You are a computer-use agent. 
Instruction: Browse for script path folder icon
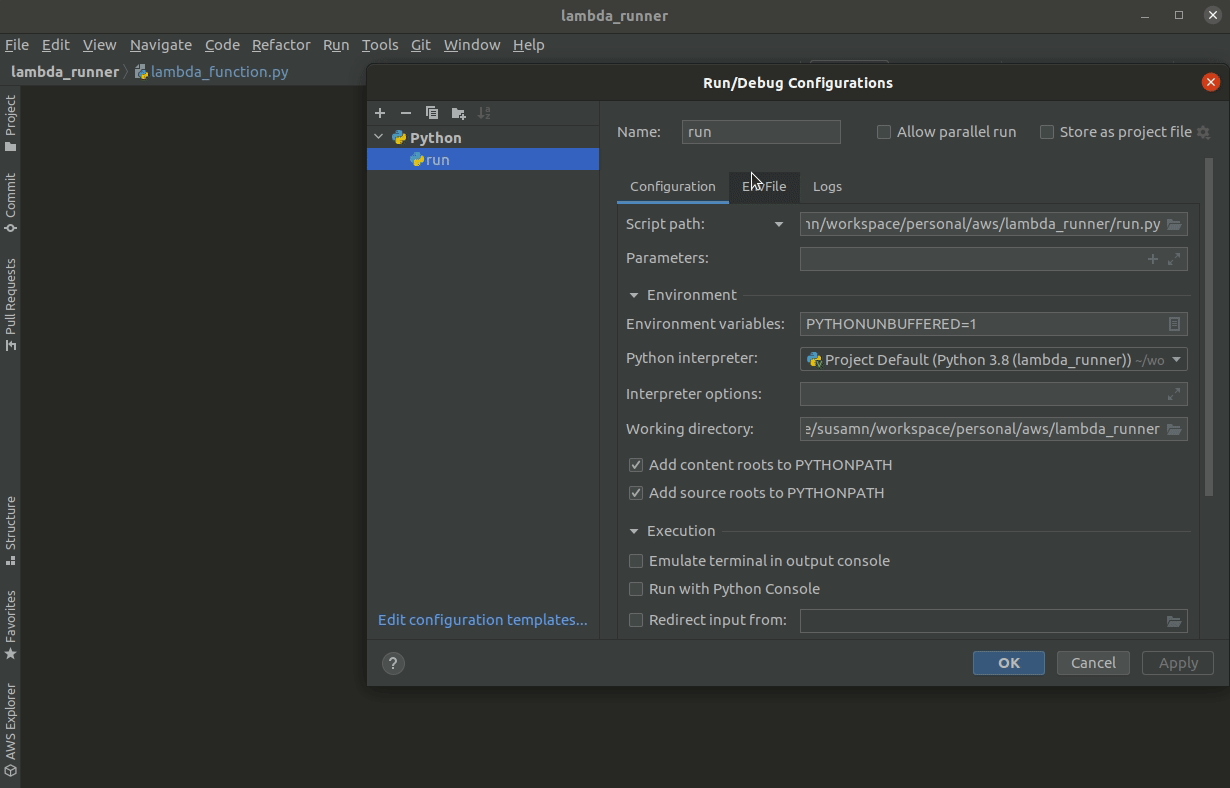tap(1174, 224)
